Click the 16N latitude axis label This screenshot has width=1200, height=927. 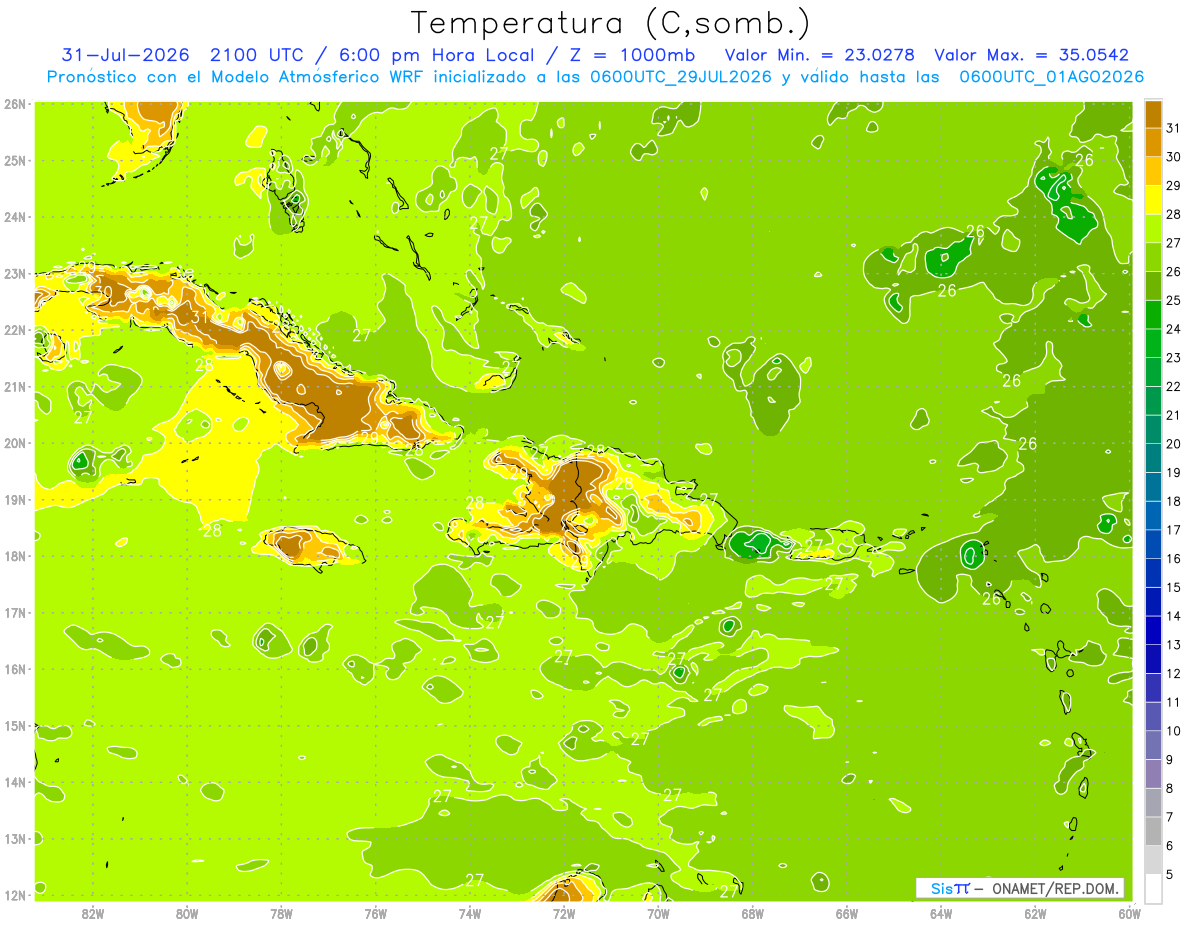click(x=14, y=669)
